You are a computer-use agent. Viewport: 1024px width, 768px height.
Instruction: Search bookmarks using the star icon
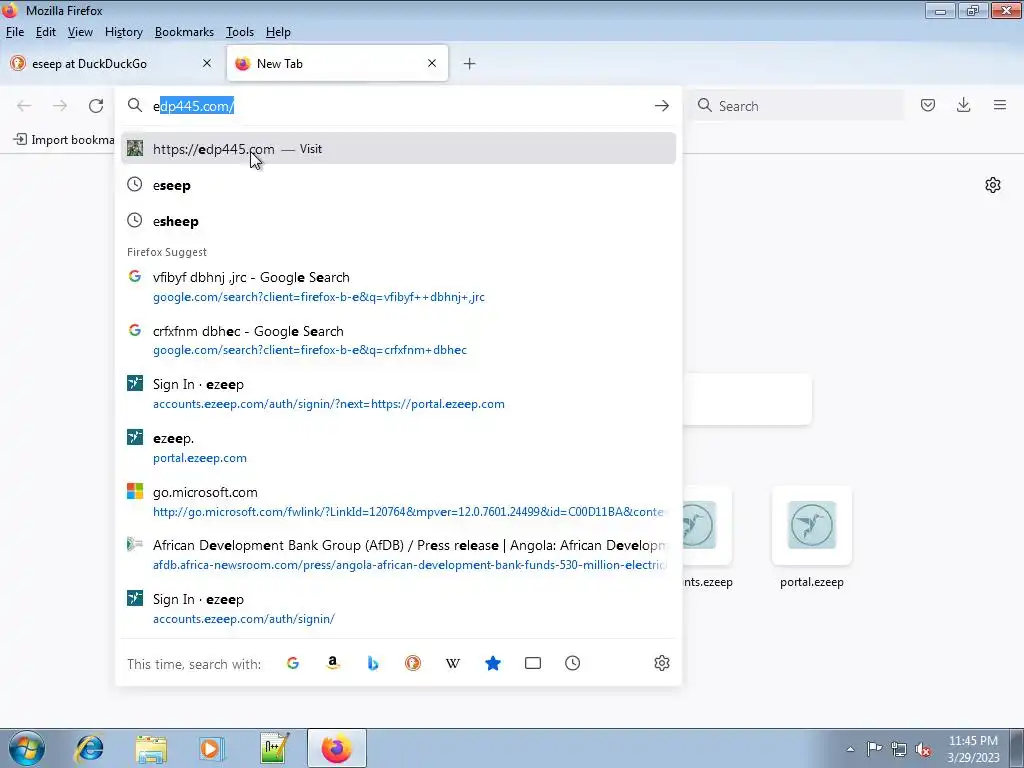[x=493, y=663]
